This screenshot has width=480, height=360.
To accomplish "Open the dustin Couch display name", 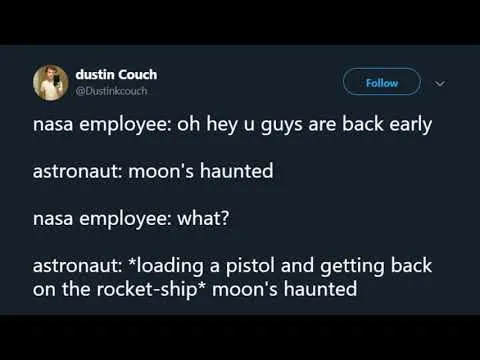I will point(116,74).
